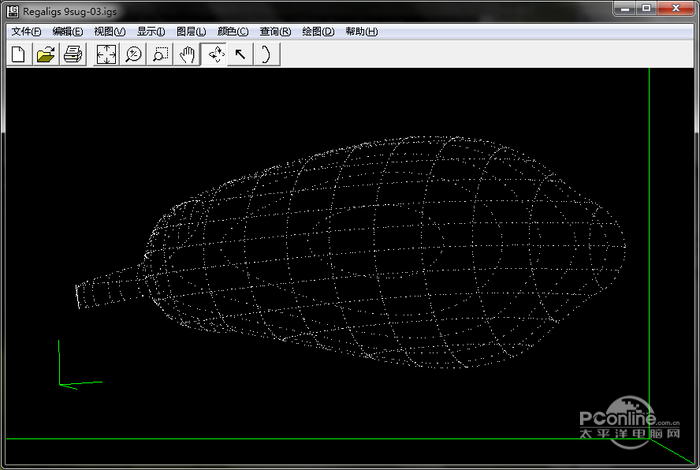Select the zoom window selection tool
This screenshot has height=470, width=700.
click(160, 55)
